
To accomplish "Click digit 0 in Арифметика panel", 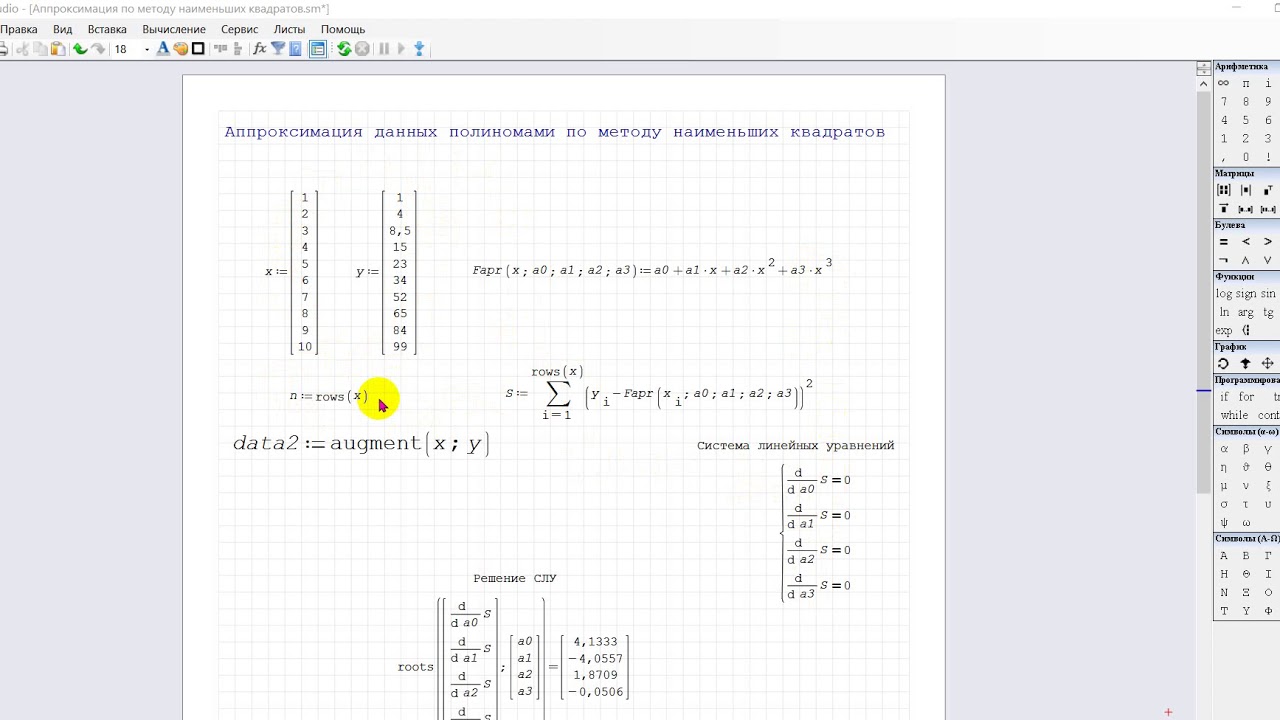I will pos(1246,157).
